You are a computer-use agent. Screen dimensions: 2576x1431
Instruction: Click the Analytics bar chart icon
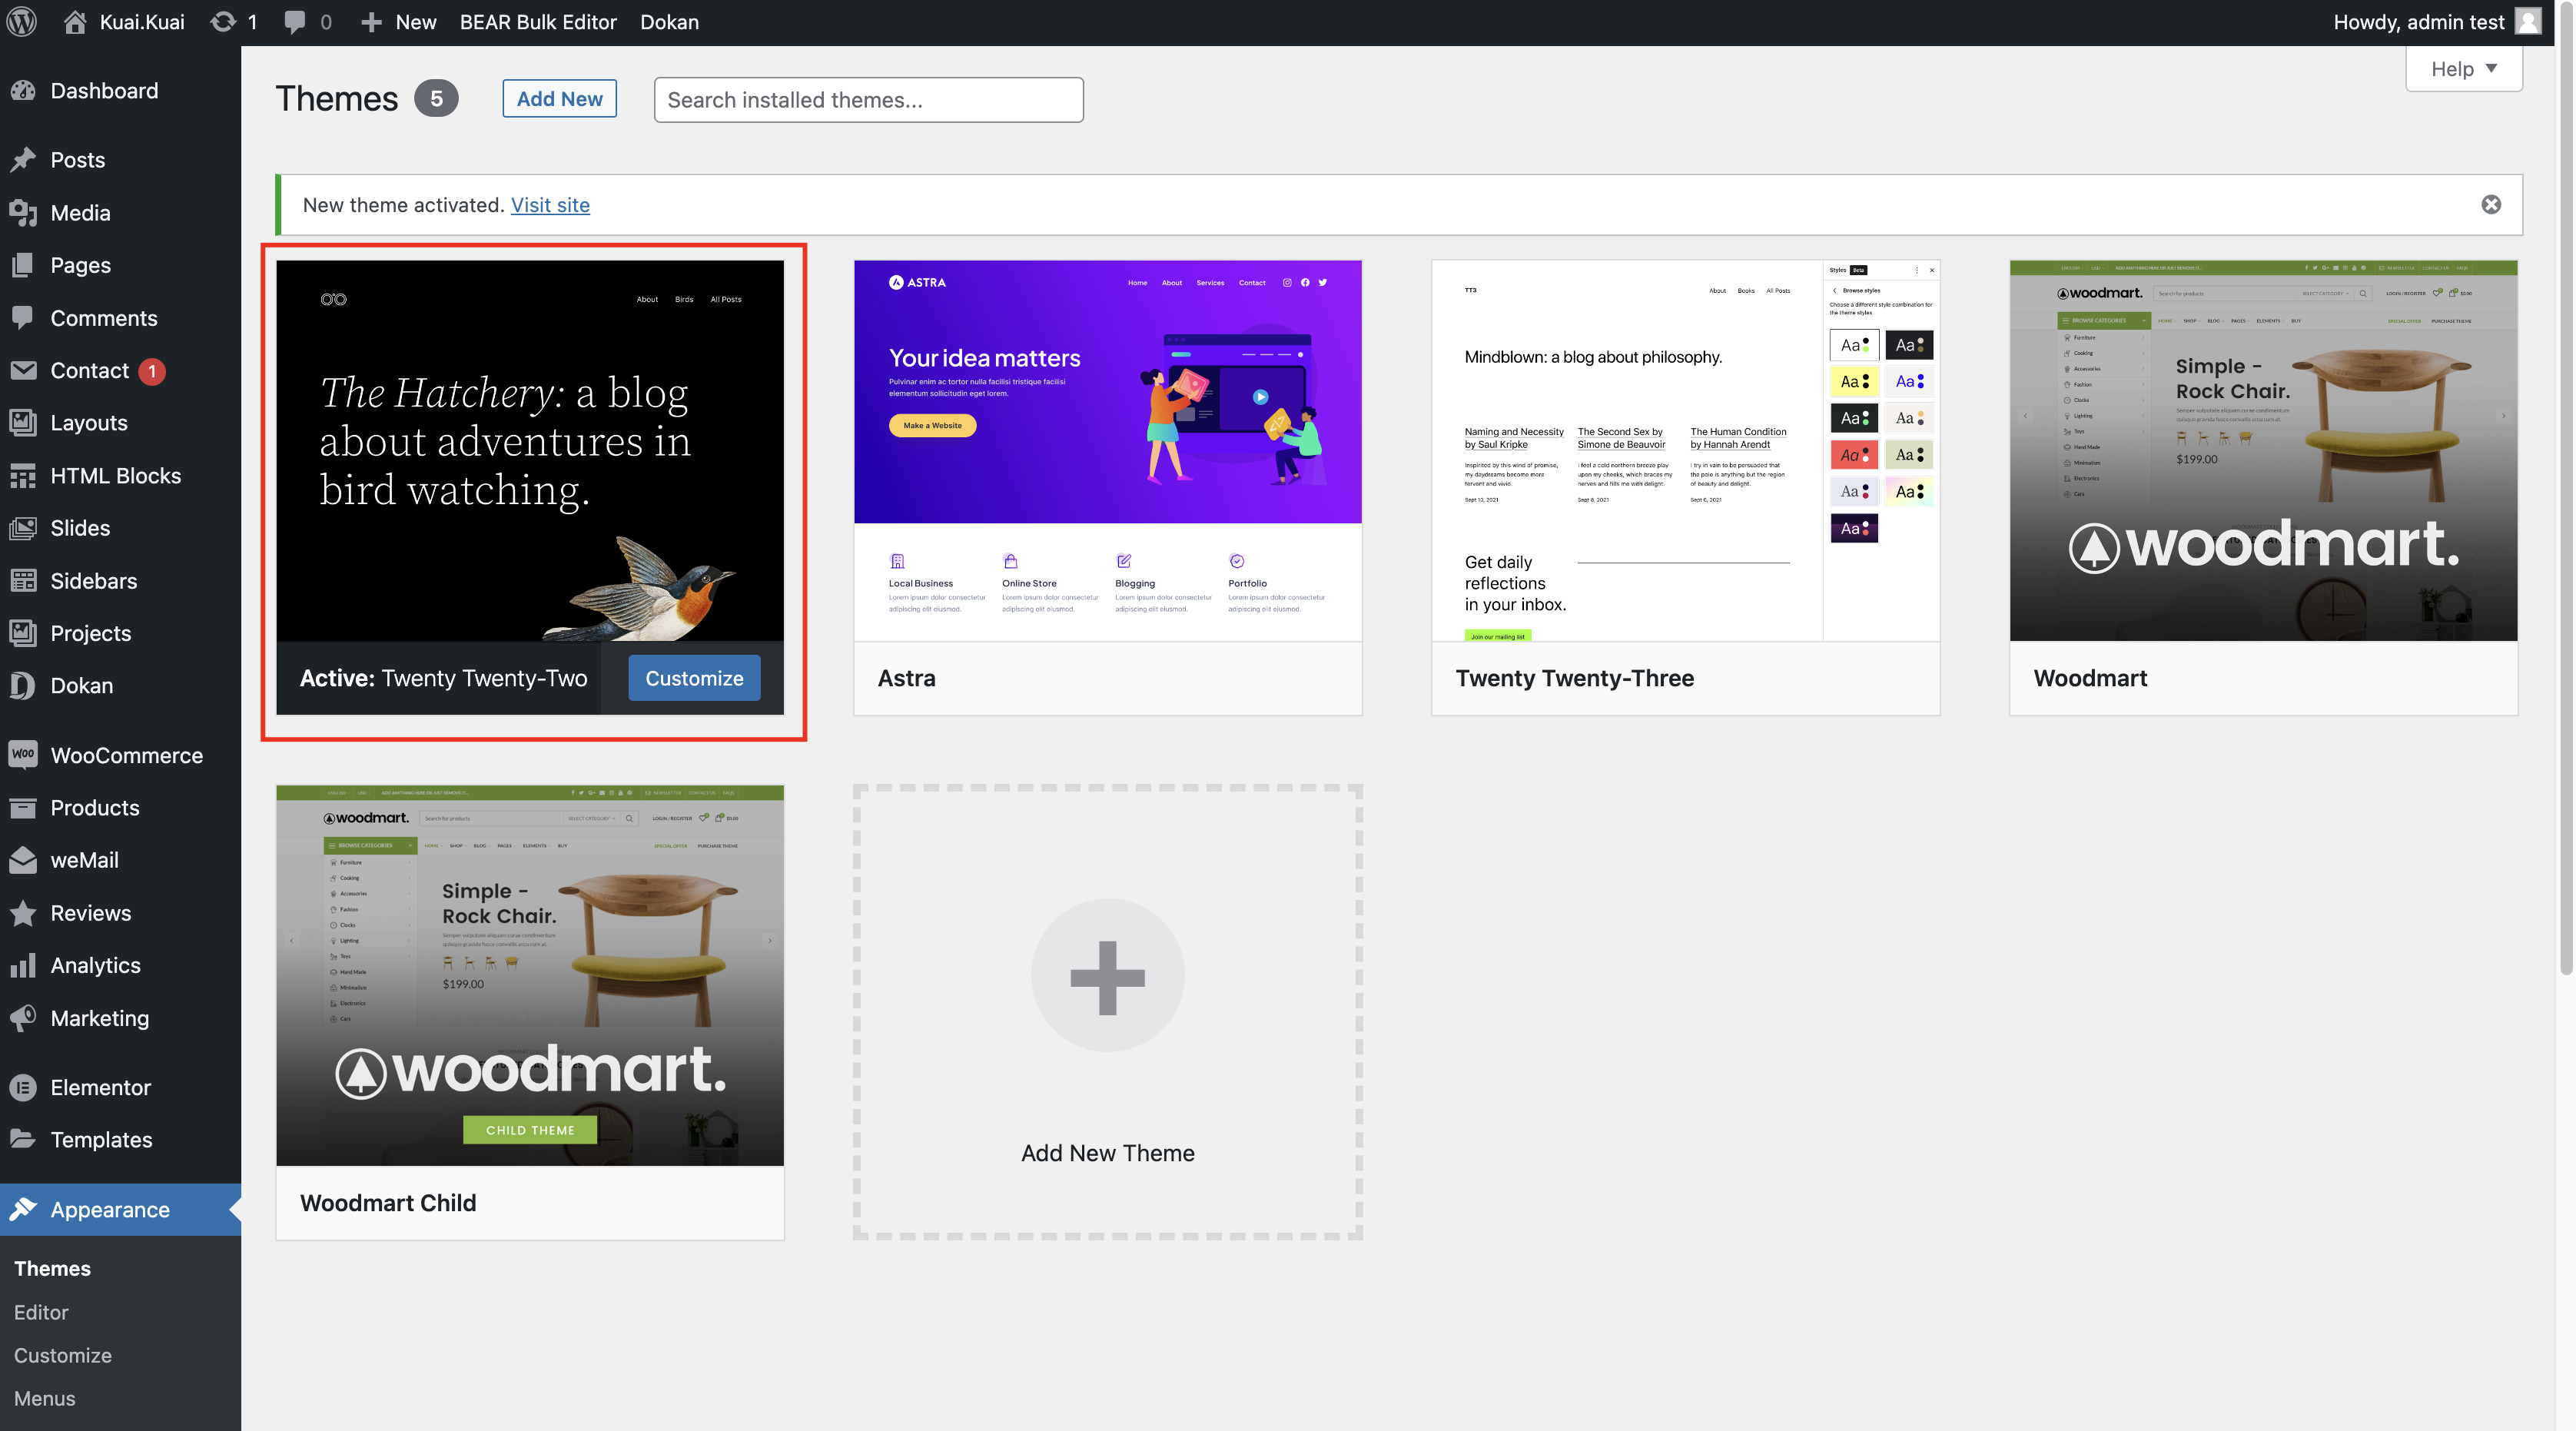[x=23, y=966]
